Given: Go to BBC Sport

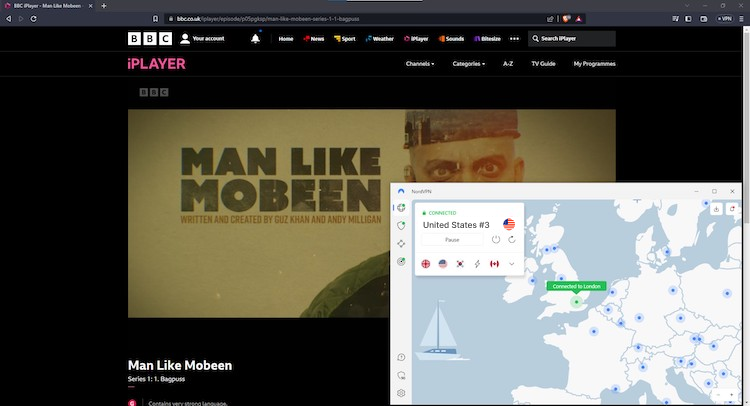Looking at the screenshot, I should point(345,39).
